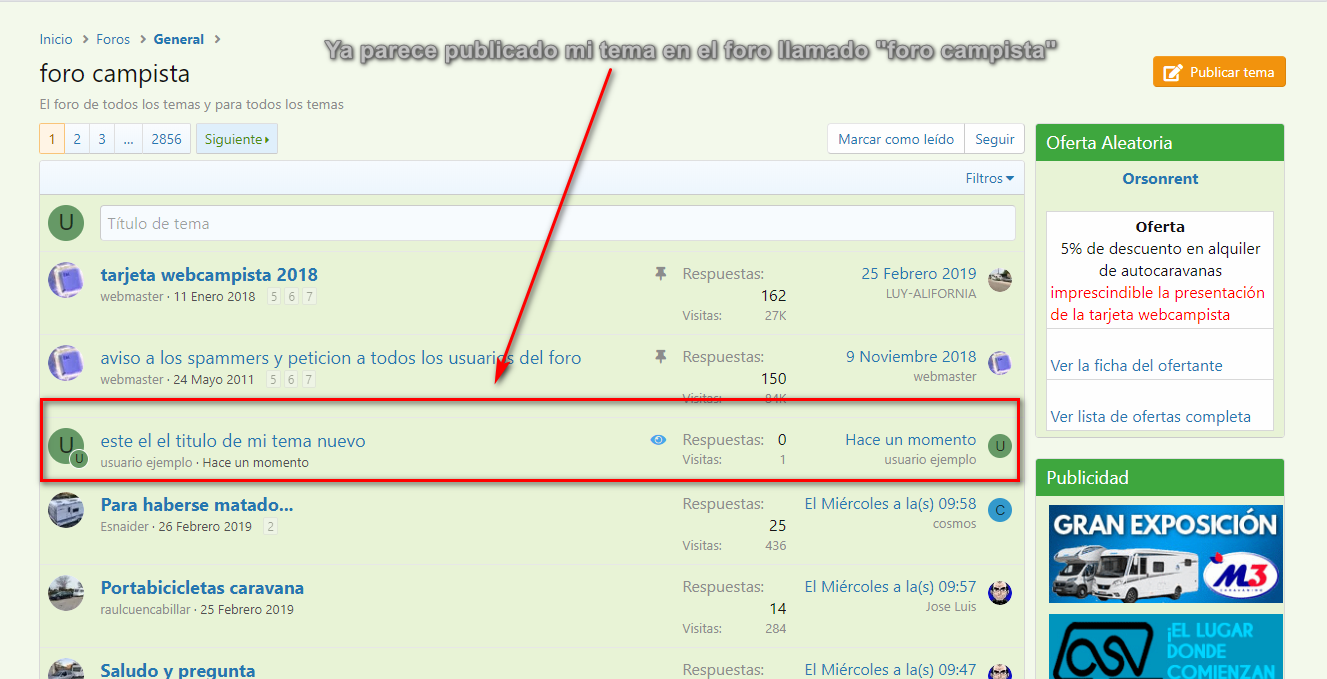The image size is (1327, 679).
Task: Open thread Portabicicletas caravana
Action: 202,587
